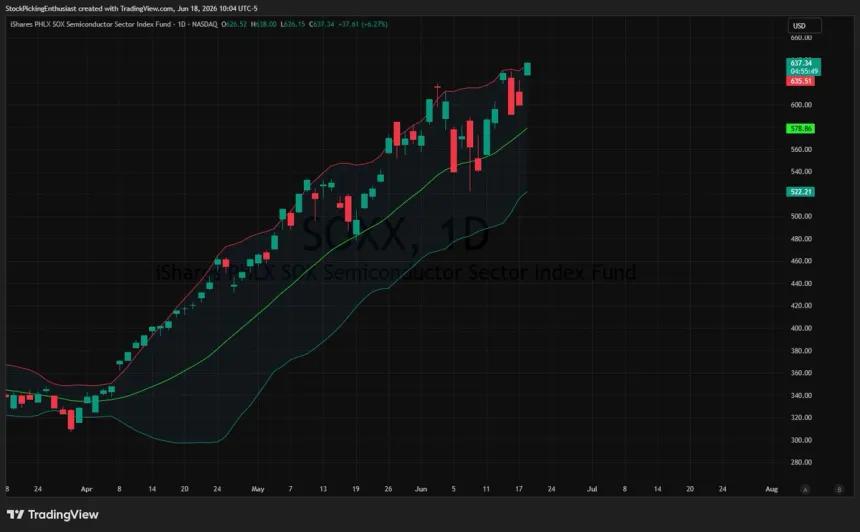Click the TradingView logo
Image resolution: width=860 pixels, height=532 pixels.
(x=53, y=514)
